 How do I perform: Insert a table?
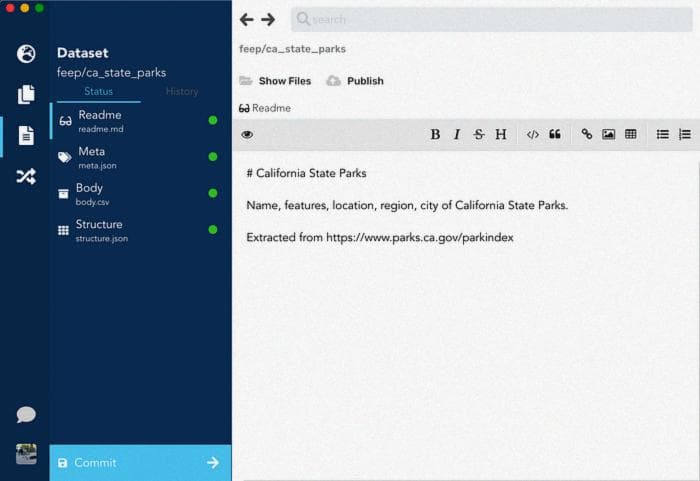(x=630, y=134)
